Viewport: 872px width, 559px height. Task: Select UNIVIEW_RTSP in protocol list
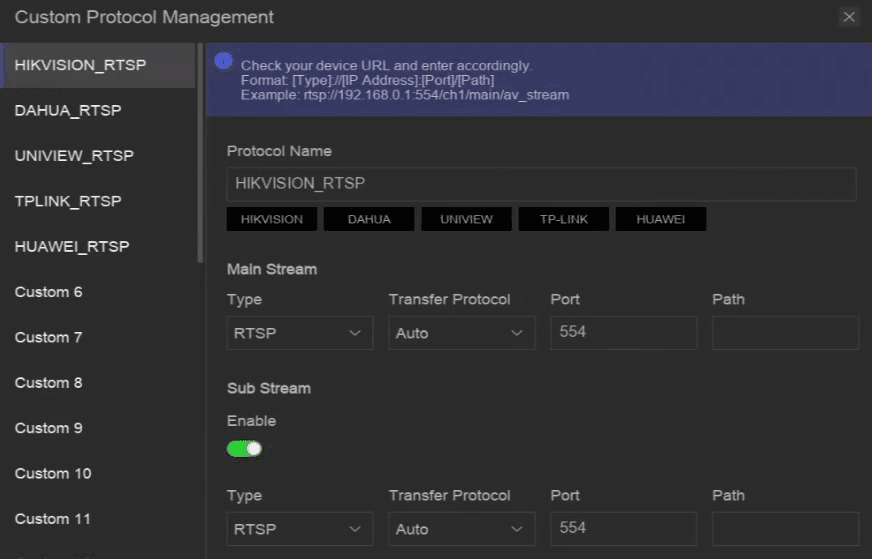point(98,156)
